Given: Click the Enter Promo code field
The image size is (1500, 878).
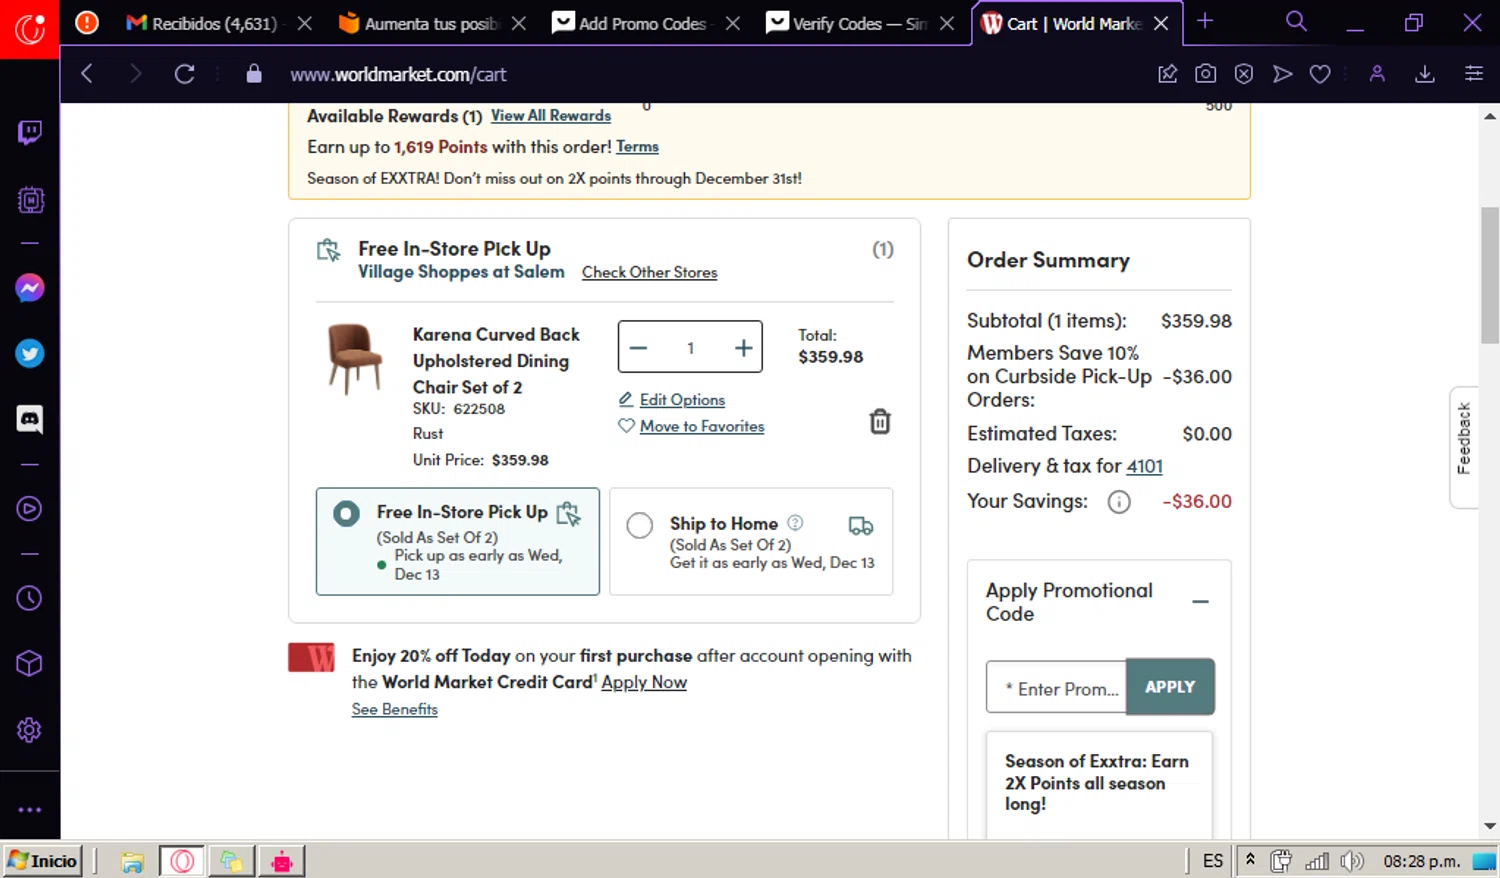Looking at the screenshot, I should tap(1057, 688).
